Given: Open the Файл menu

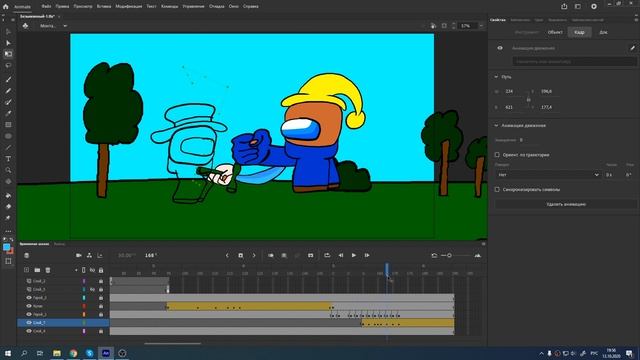Looking at the screenshot, I should click(x=46, y=7).
